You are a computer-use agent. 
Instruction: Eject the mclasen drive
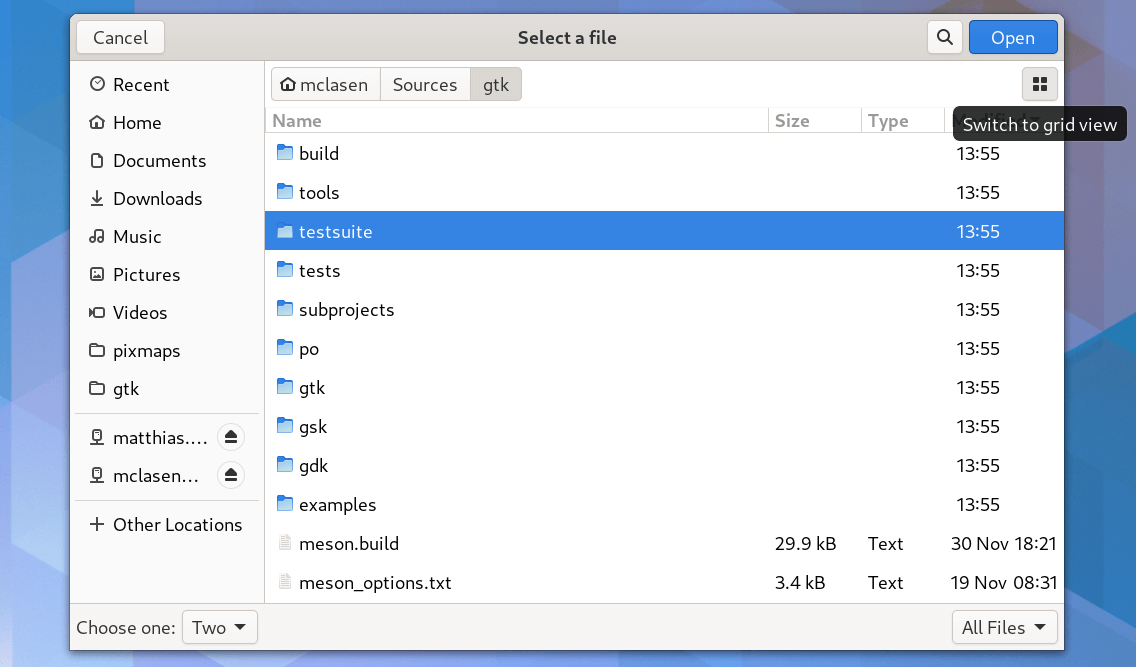click(231, 475)
